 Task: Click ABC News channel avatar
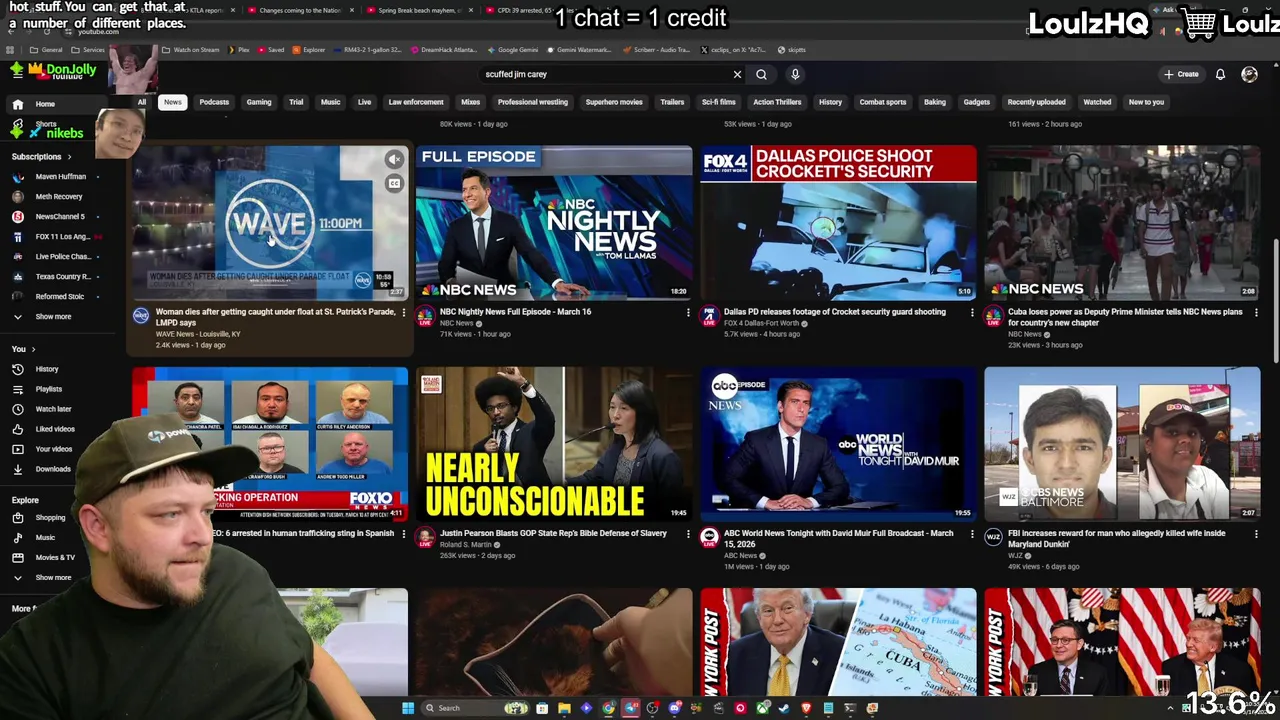pyautogui.click(x=709, y=537)
